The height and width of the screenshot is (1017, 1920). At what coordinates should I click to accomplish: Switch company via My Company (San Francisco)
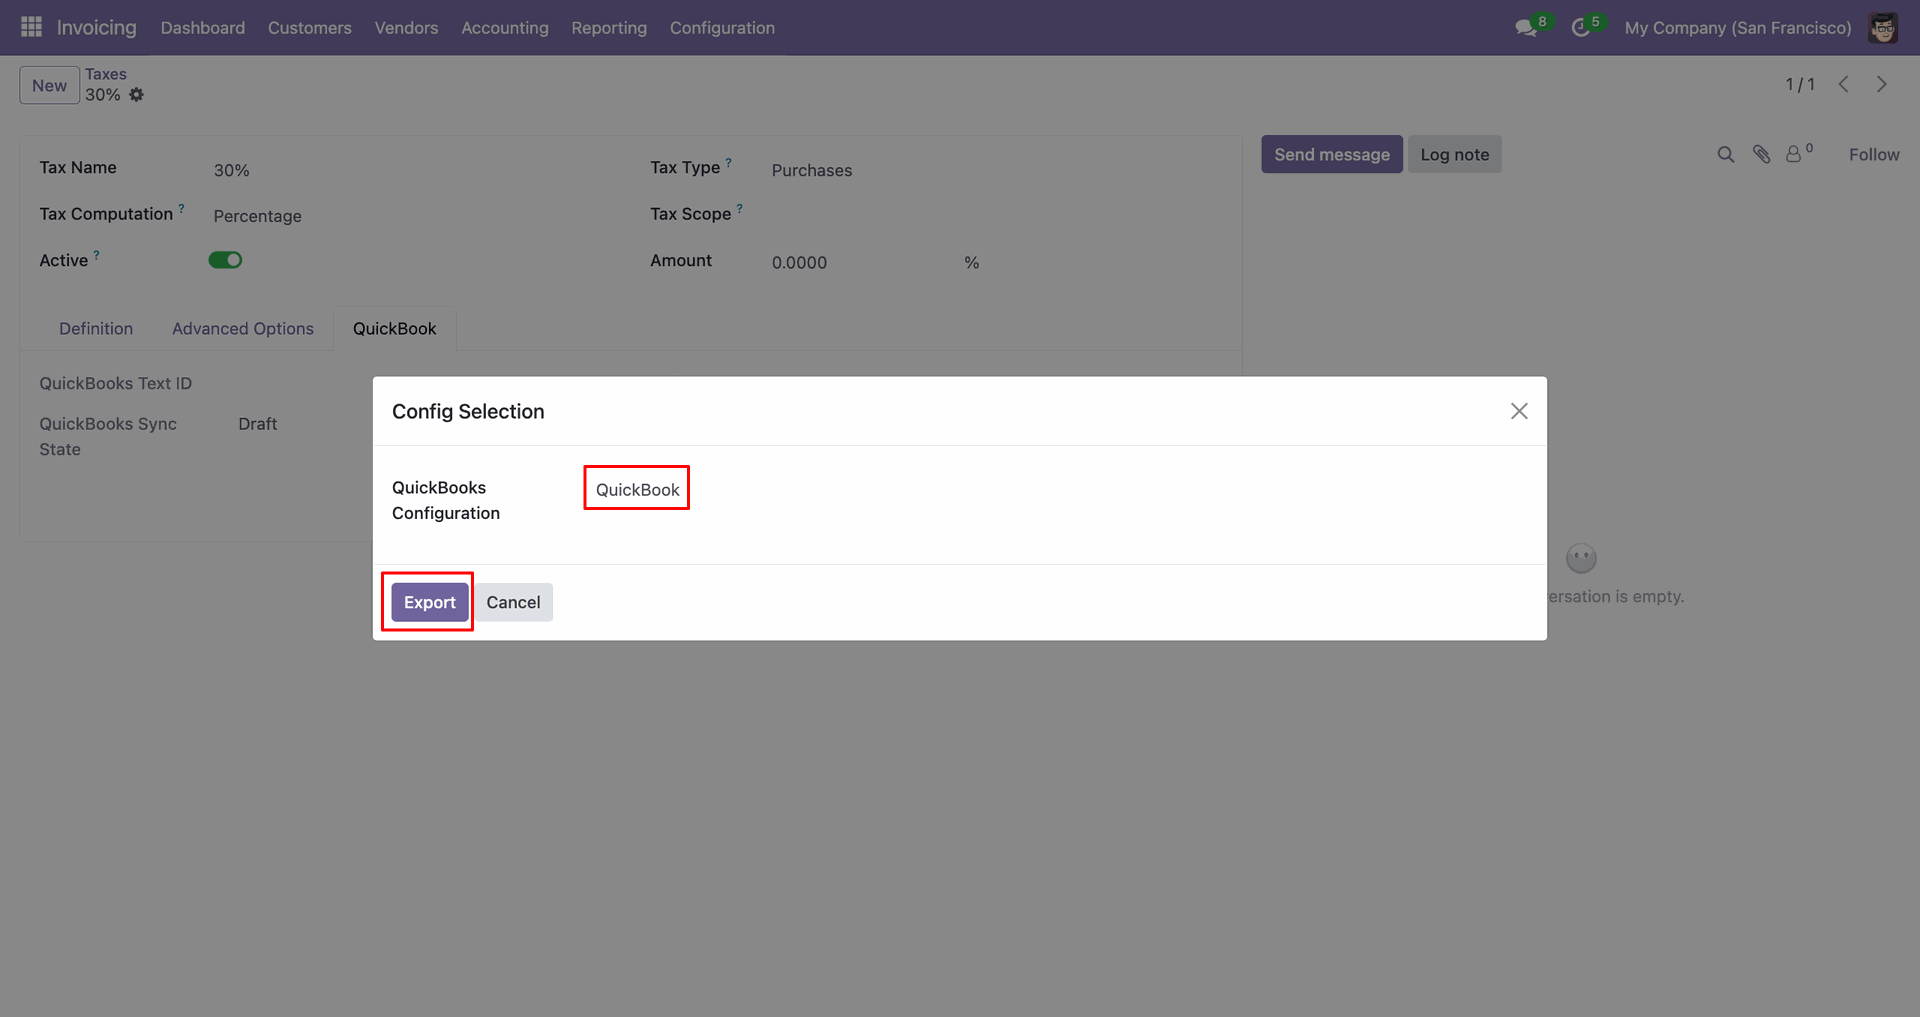point(1738,28)
